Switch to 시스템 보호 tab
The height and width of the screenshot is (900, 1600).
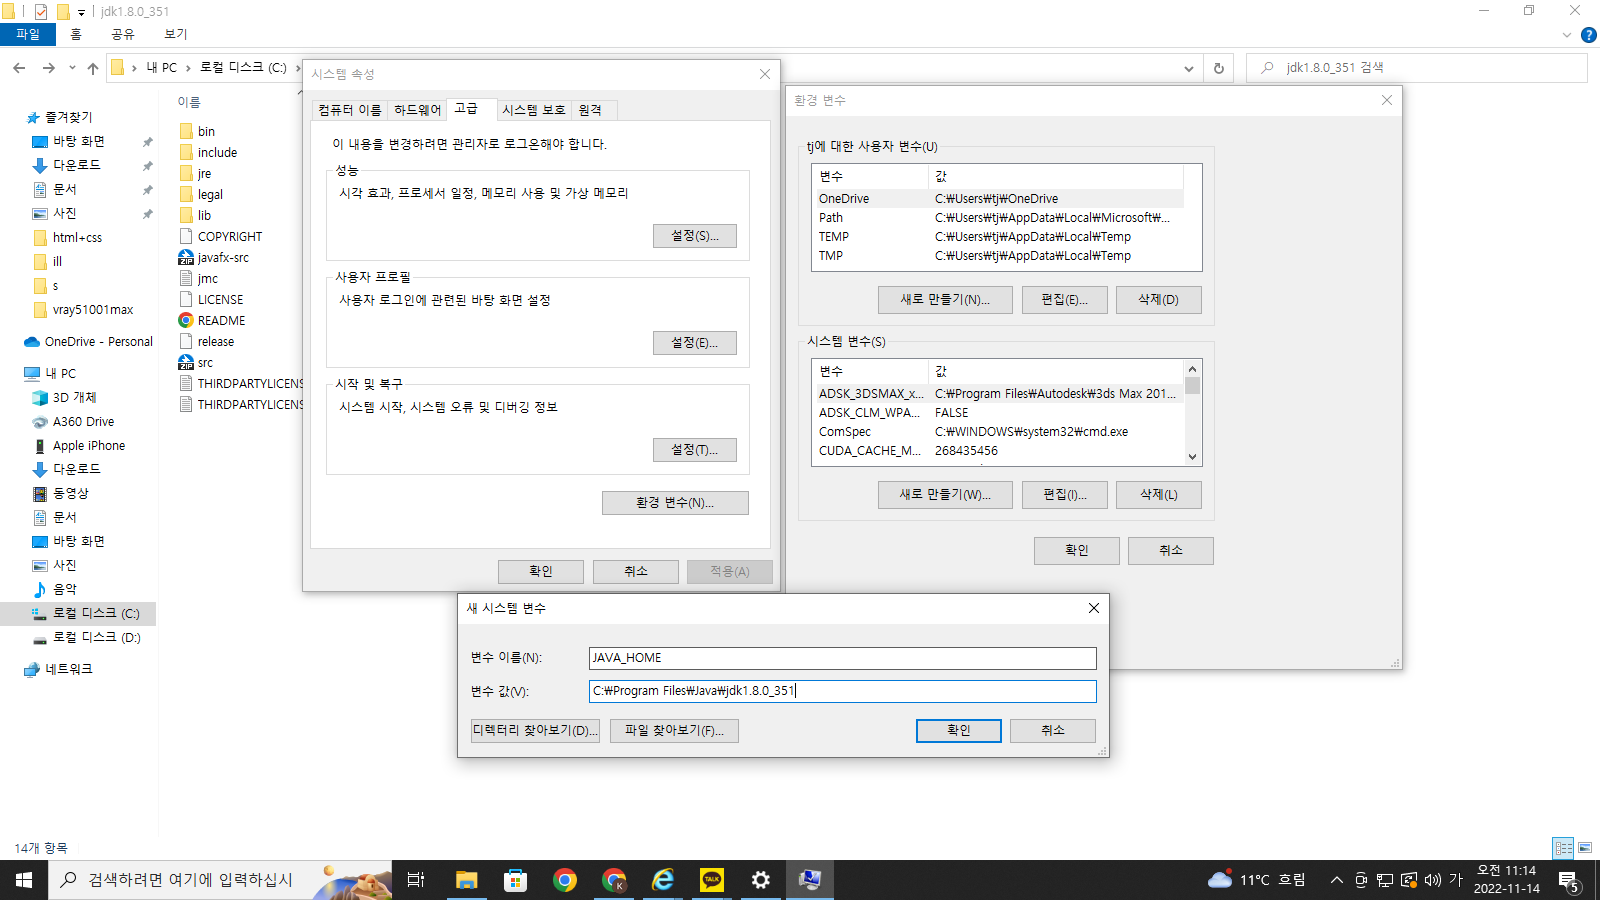click(534, 110)
